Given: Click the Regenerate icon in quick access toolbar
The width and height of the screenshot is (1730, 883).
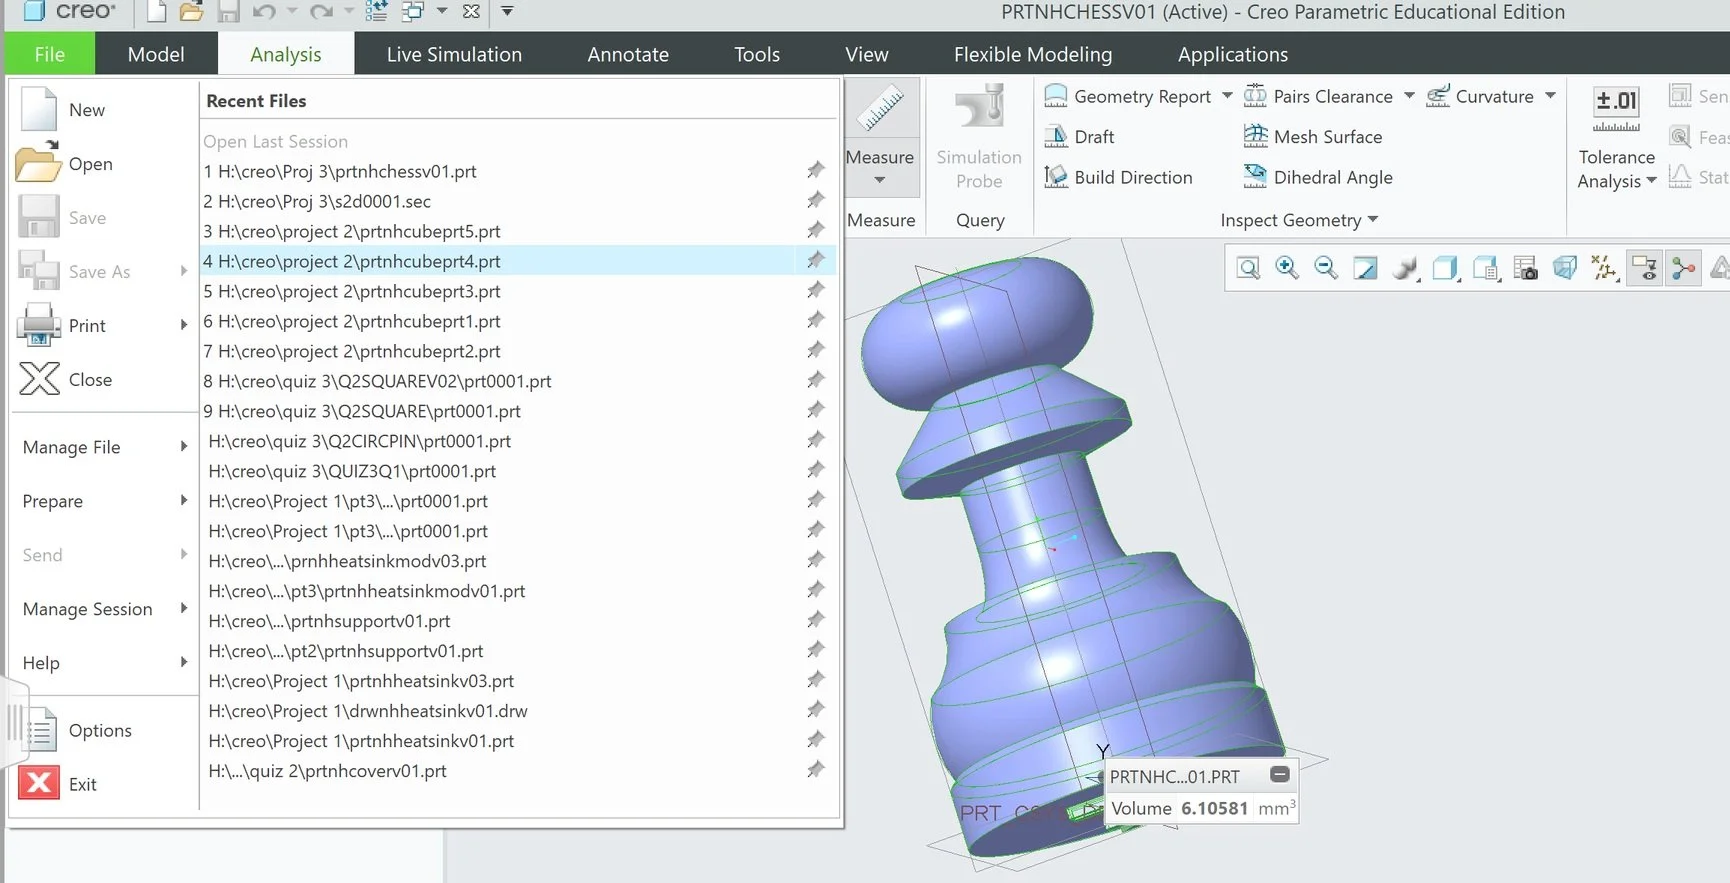Looking at the screenshot, I should tap(376, 11).
